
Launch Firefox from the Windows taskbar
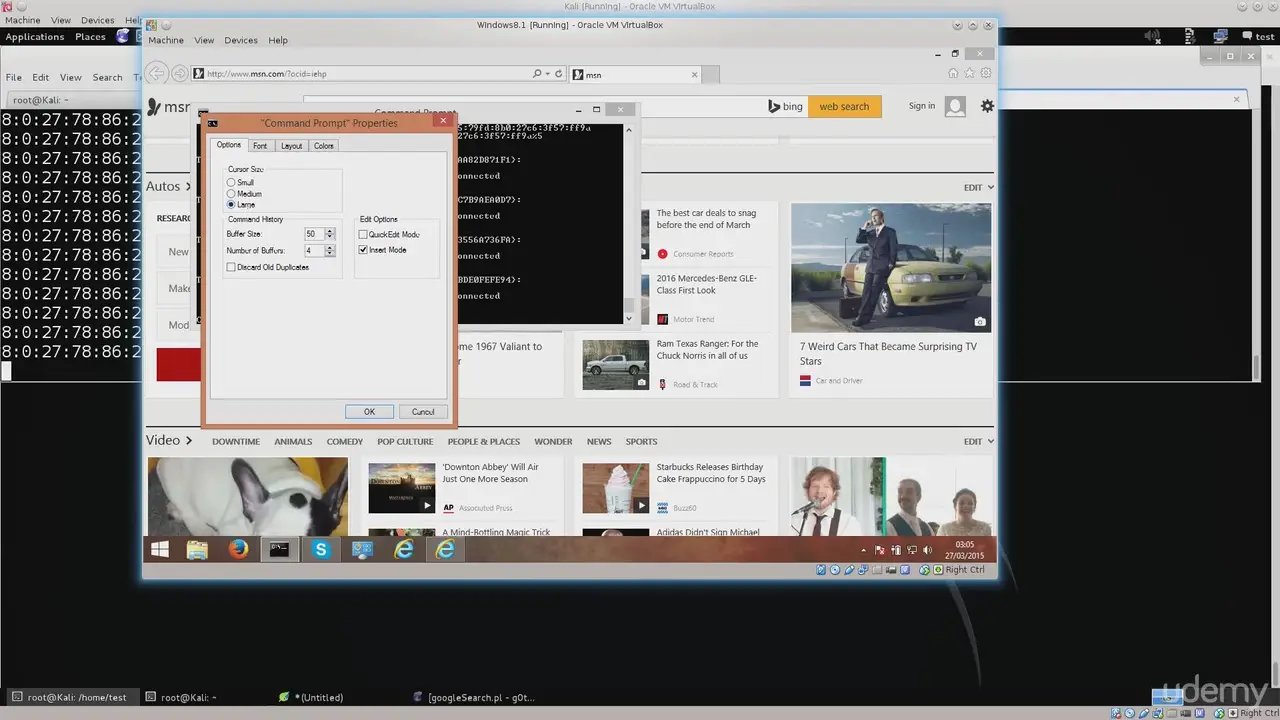(x=238, y=549)
